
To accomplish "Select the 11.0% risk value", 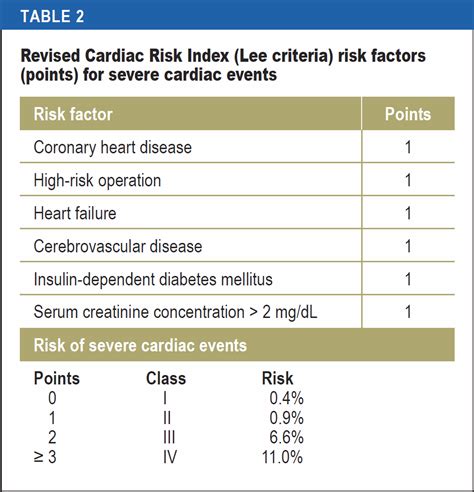I will 282,457.
